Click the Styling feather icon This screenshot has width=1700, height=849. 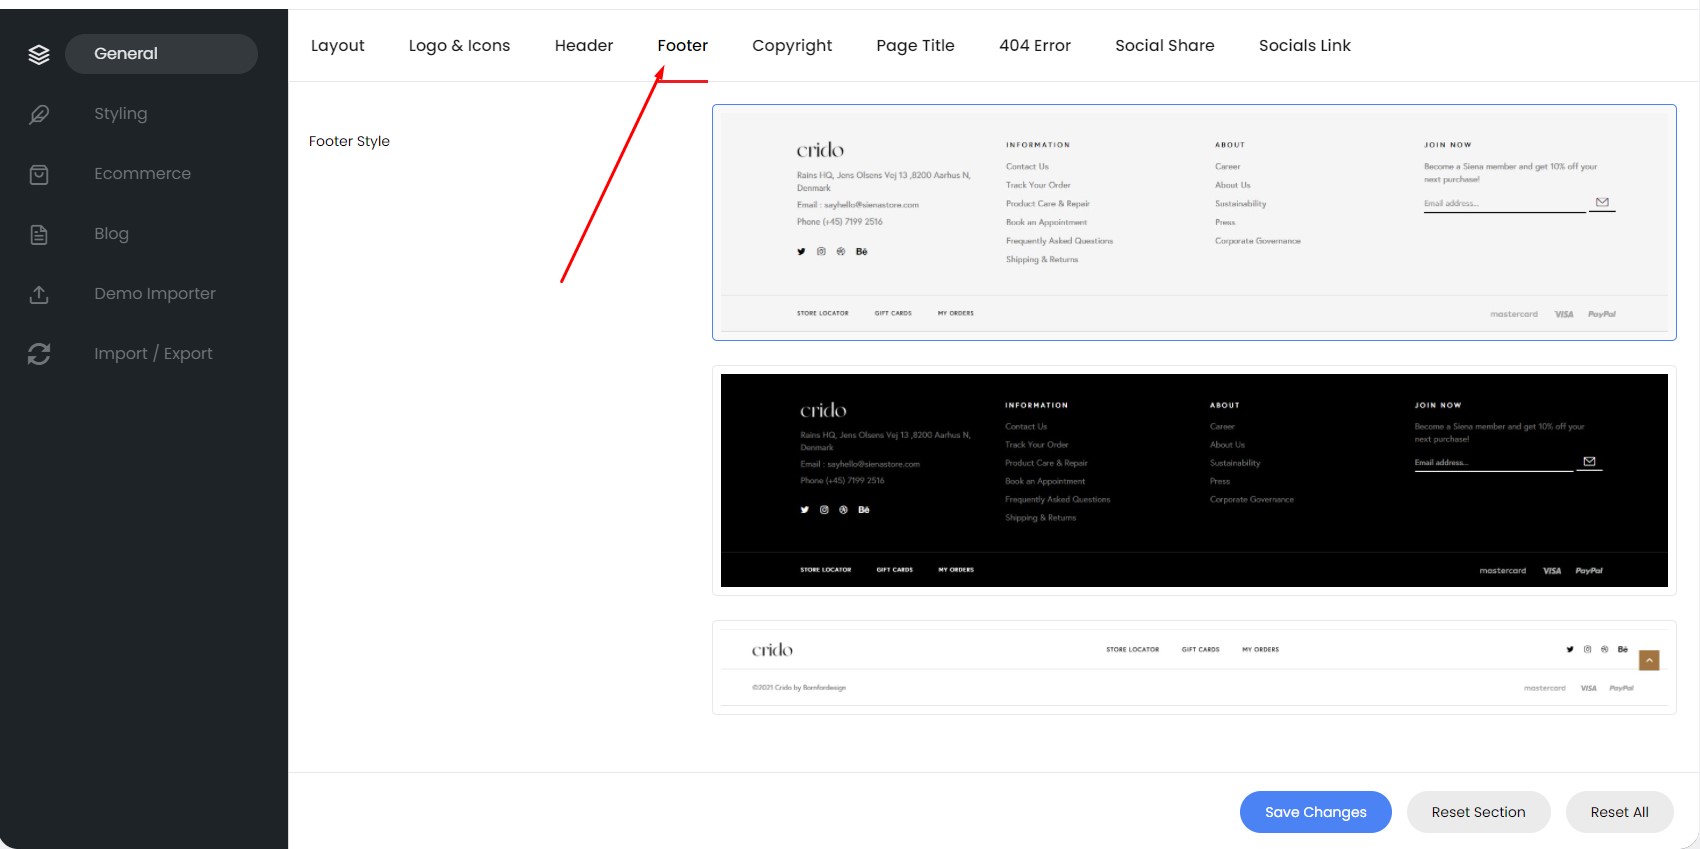(39, 114)
